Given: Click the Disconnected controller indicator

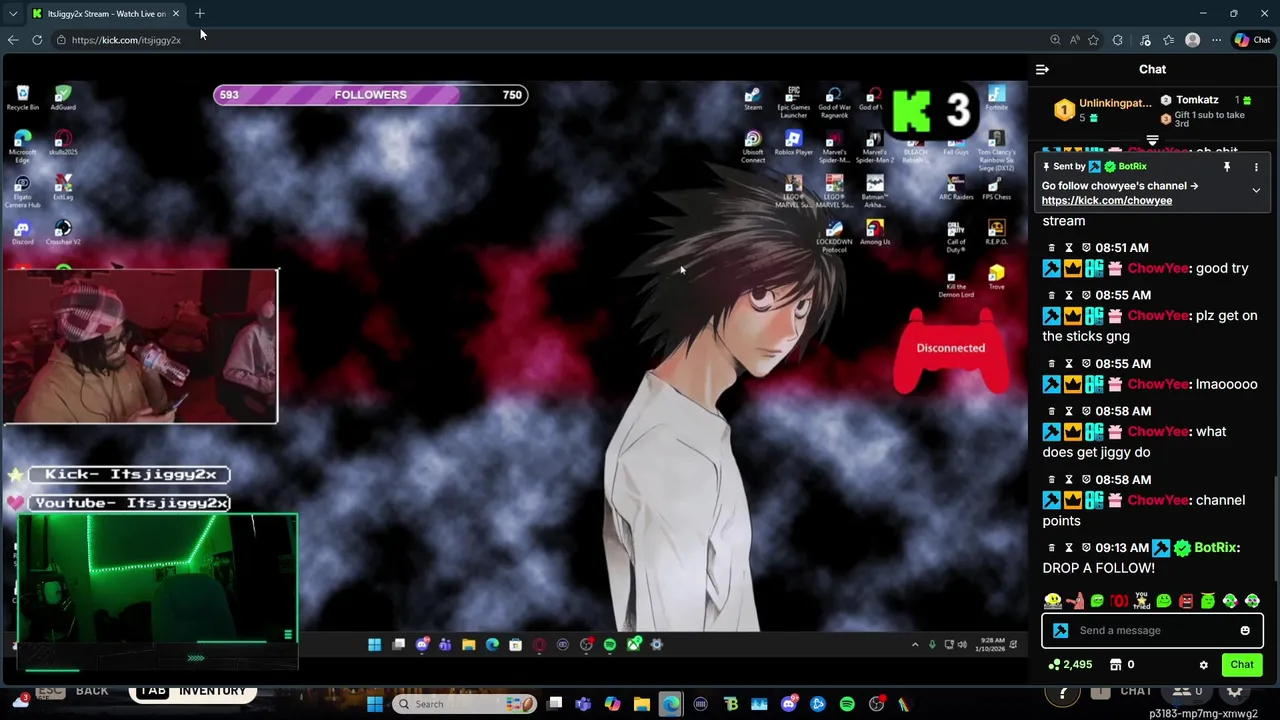Looking at the screenshot, I should pyautogui.click(x=950, y=350).
